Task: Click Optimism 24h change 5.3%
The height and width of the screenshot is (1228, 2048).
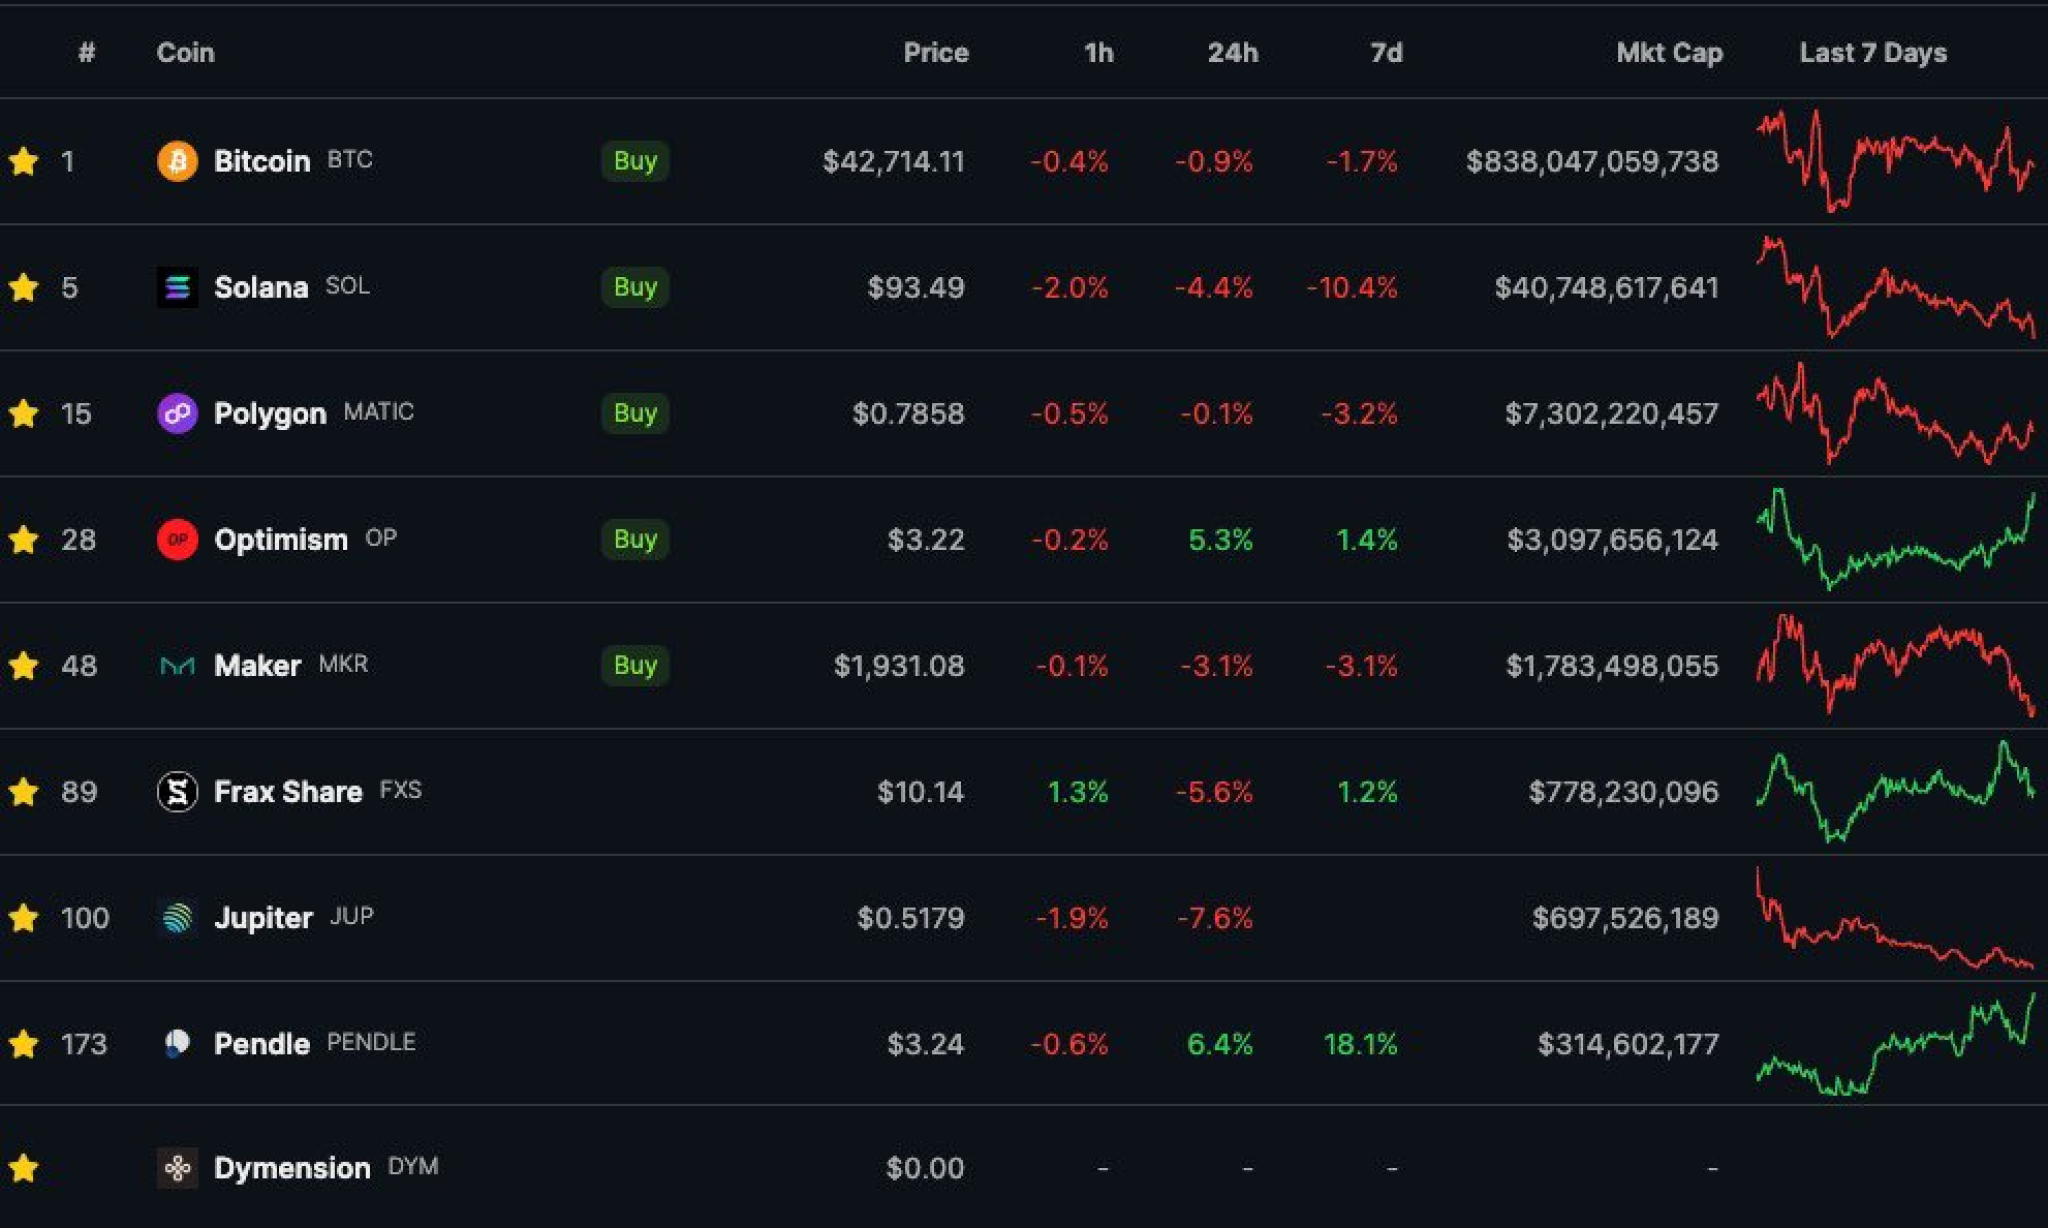Action: tap(1220, 539)
